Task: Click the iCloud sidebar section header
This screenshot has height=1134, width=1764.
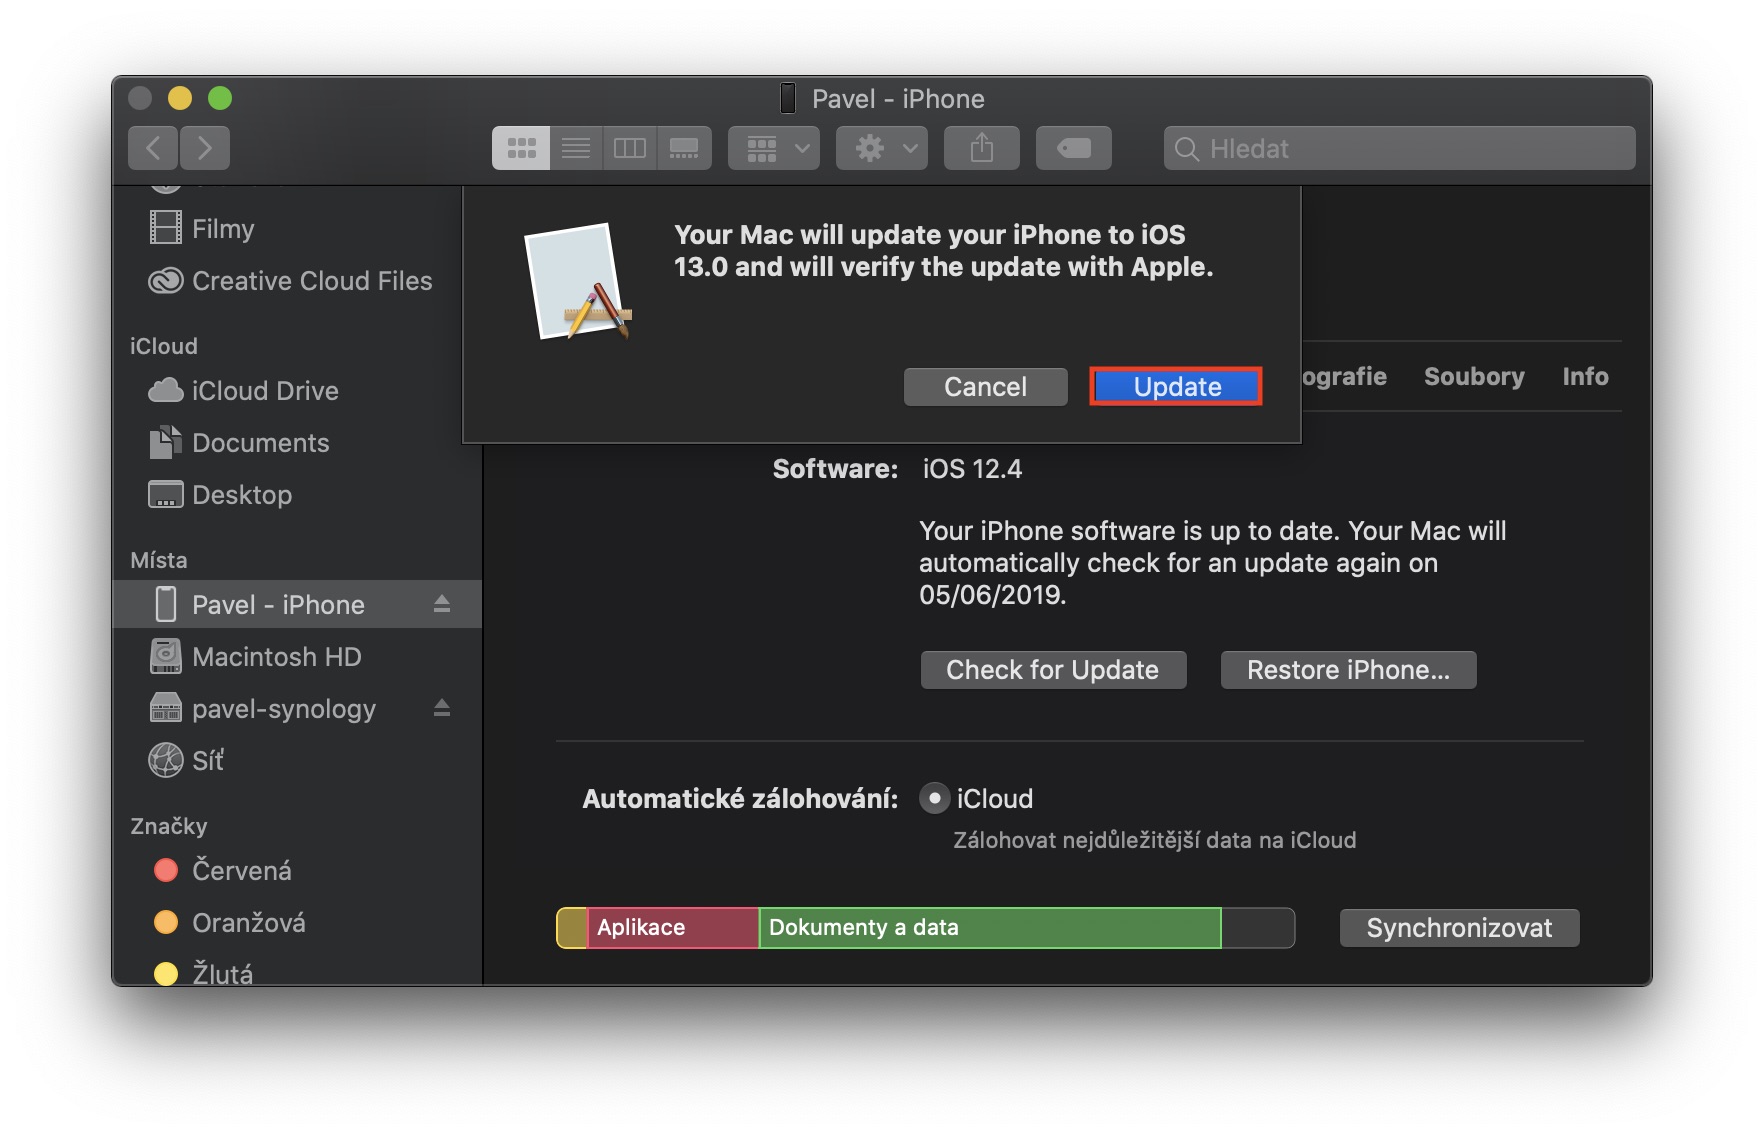Action: [164, 346]
